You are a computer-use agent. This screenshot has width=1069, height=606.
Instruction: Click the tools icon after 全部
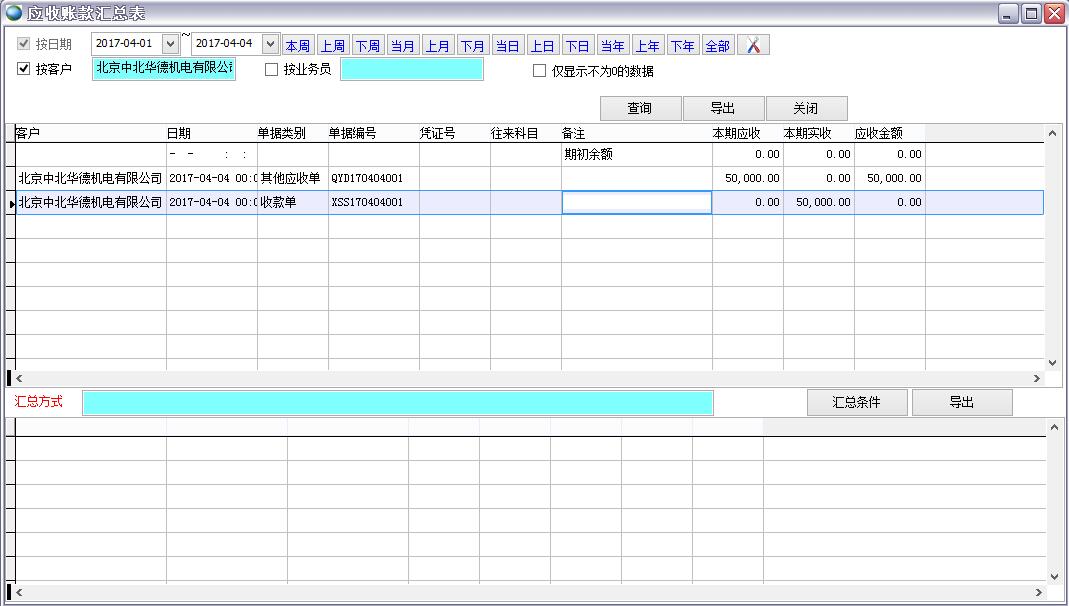pos(753,46)
